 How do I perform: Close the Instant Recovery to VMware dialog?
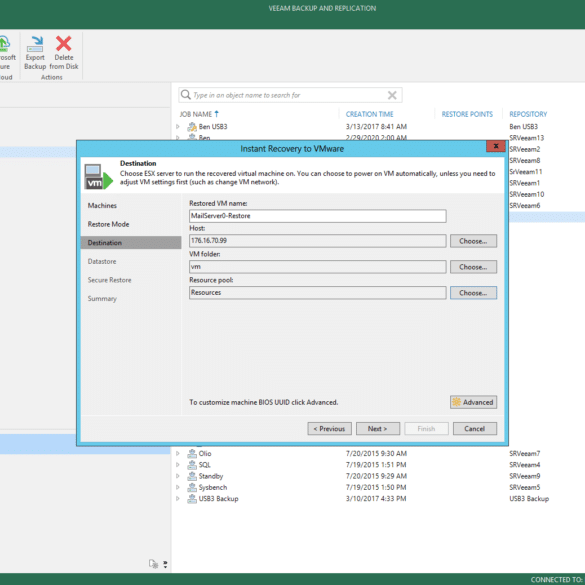[495, 146]
